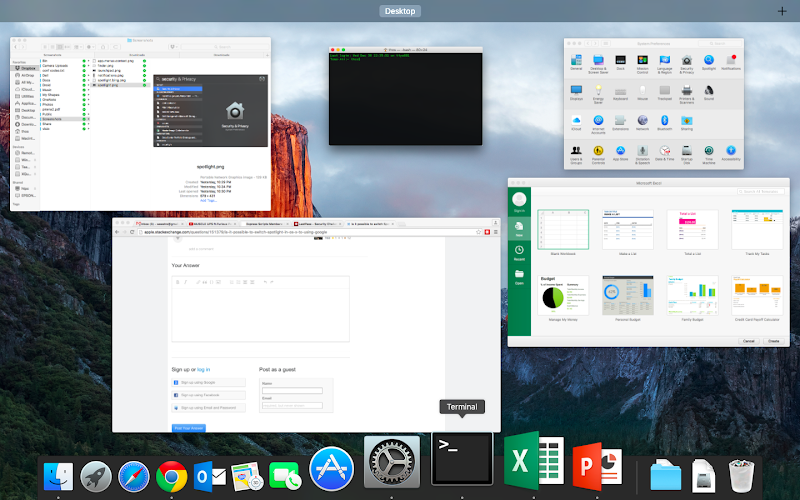Viewport: 800px width, 500px height.
Task: Open Security & Privacy preferences icon
Action: (x=687, y=64)
